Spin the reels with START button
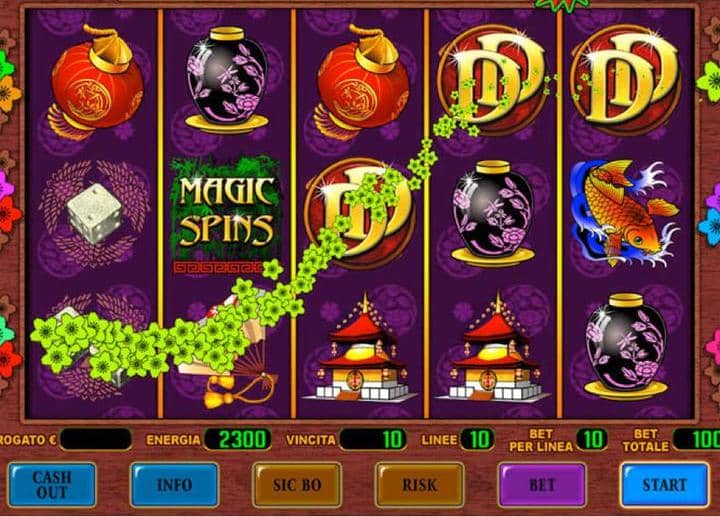Viewport: 720px width, 517px height. click(x=664, y=485)
